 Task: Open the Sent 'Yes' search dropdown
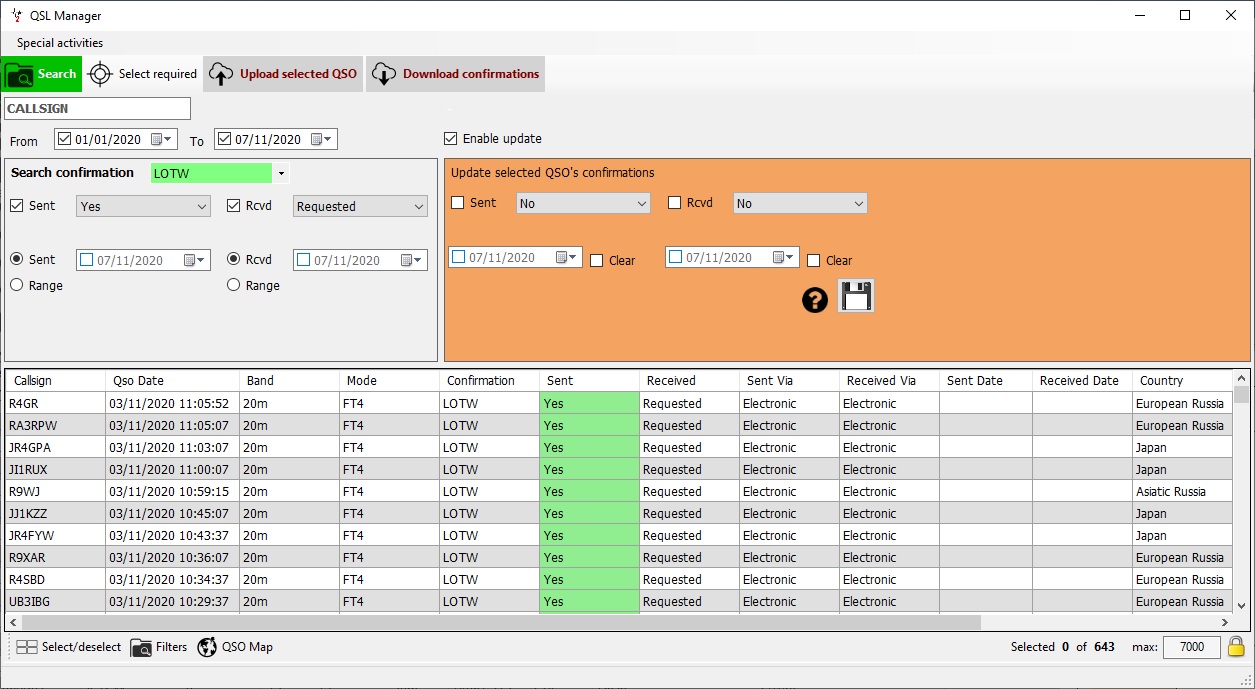coord(143,206)
